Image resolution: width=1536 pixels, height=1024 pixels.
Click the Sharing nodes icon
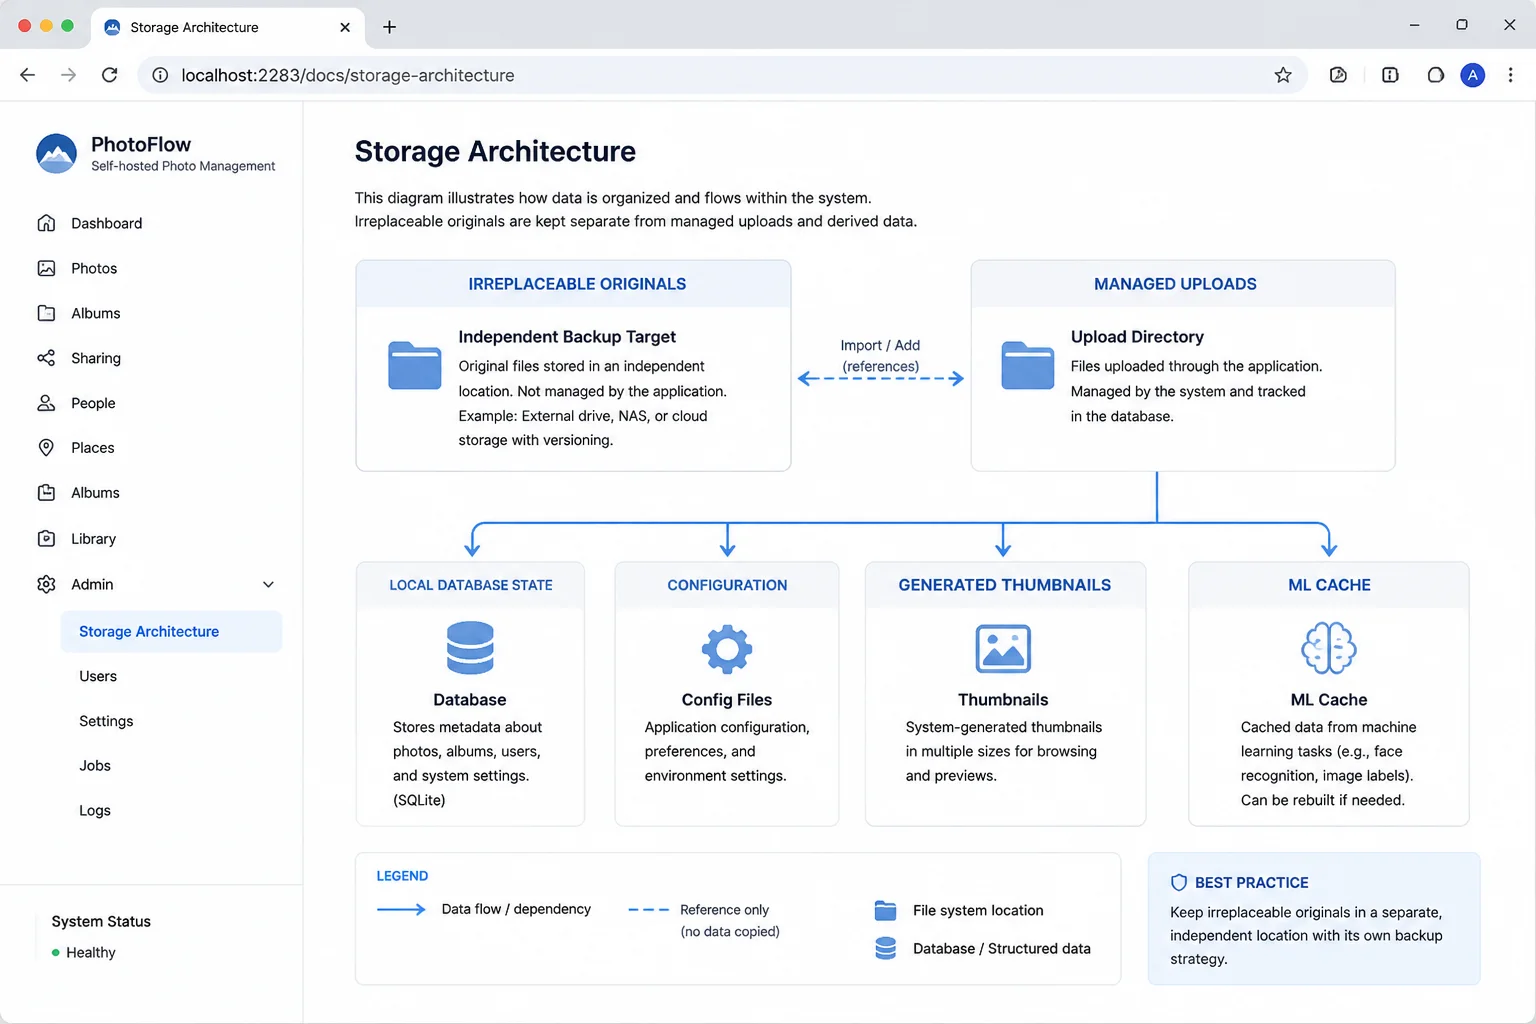[x=46, y=358]
